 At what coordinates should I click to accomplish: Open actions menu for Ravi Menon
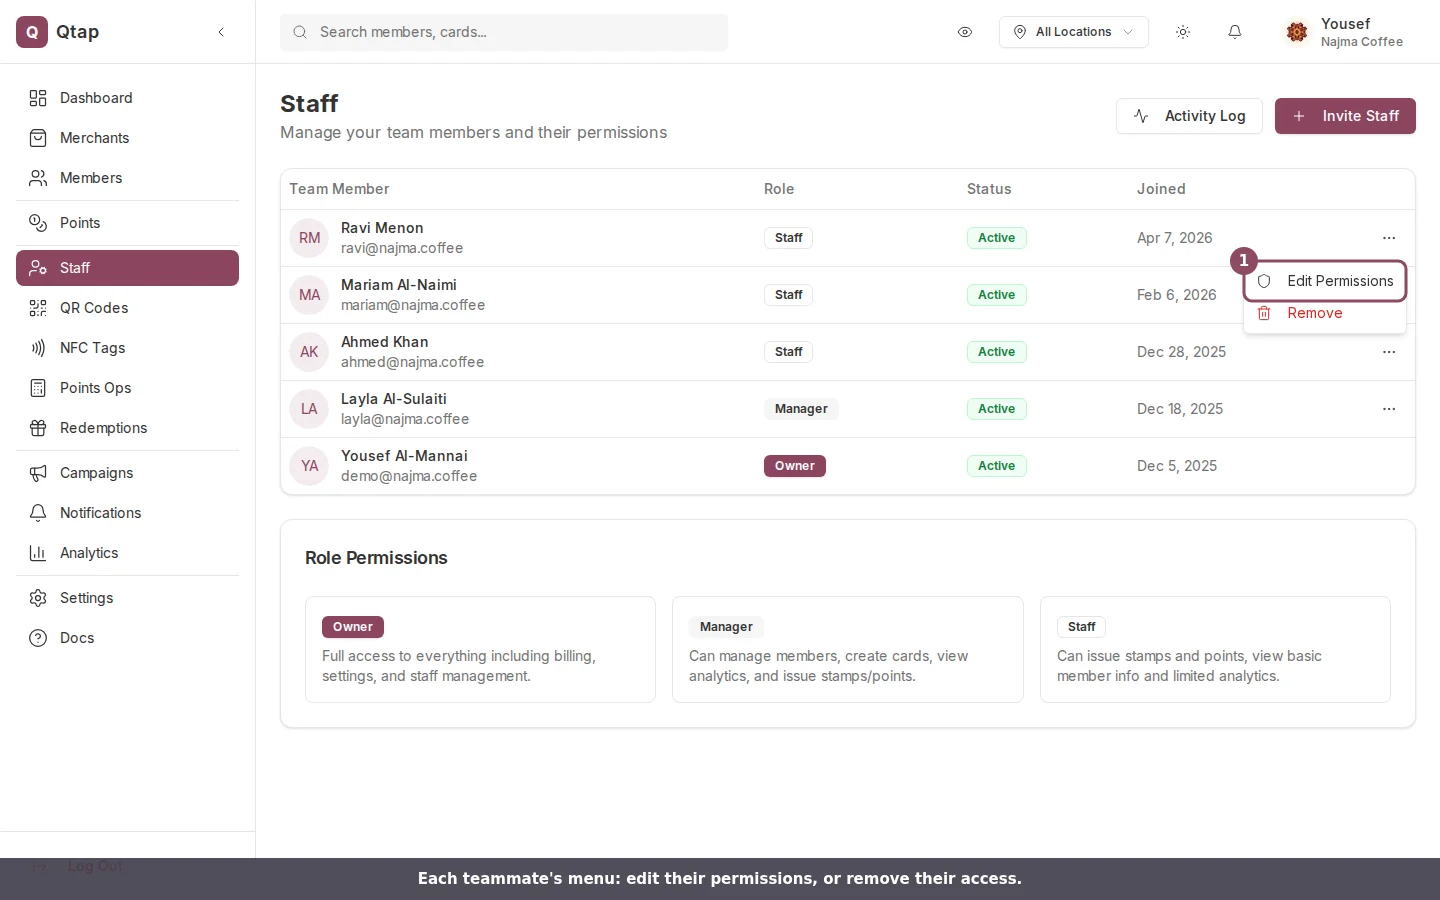click(x=1389, y=238)
